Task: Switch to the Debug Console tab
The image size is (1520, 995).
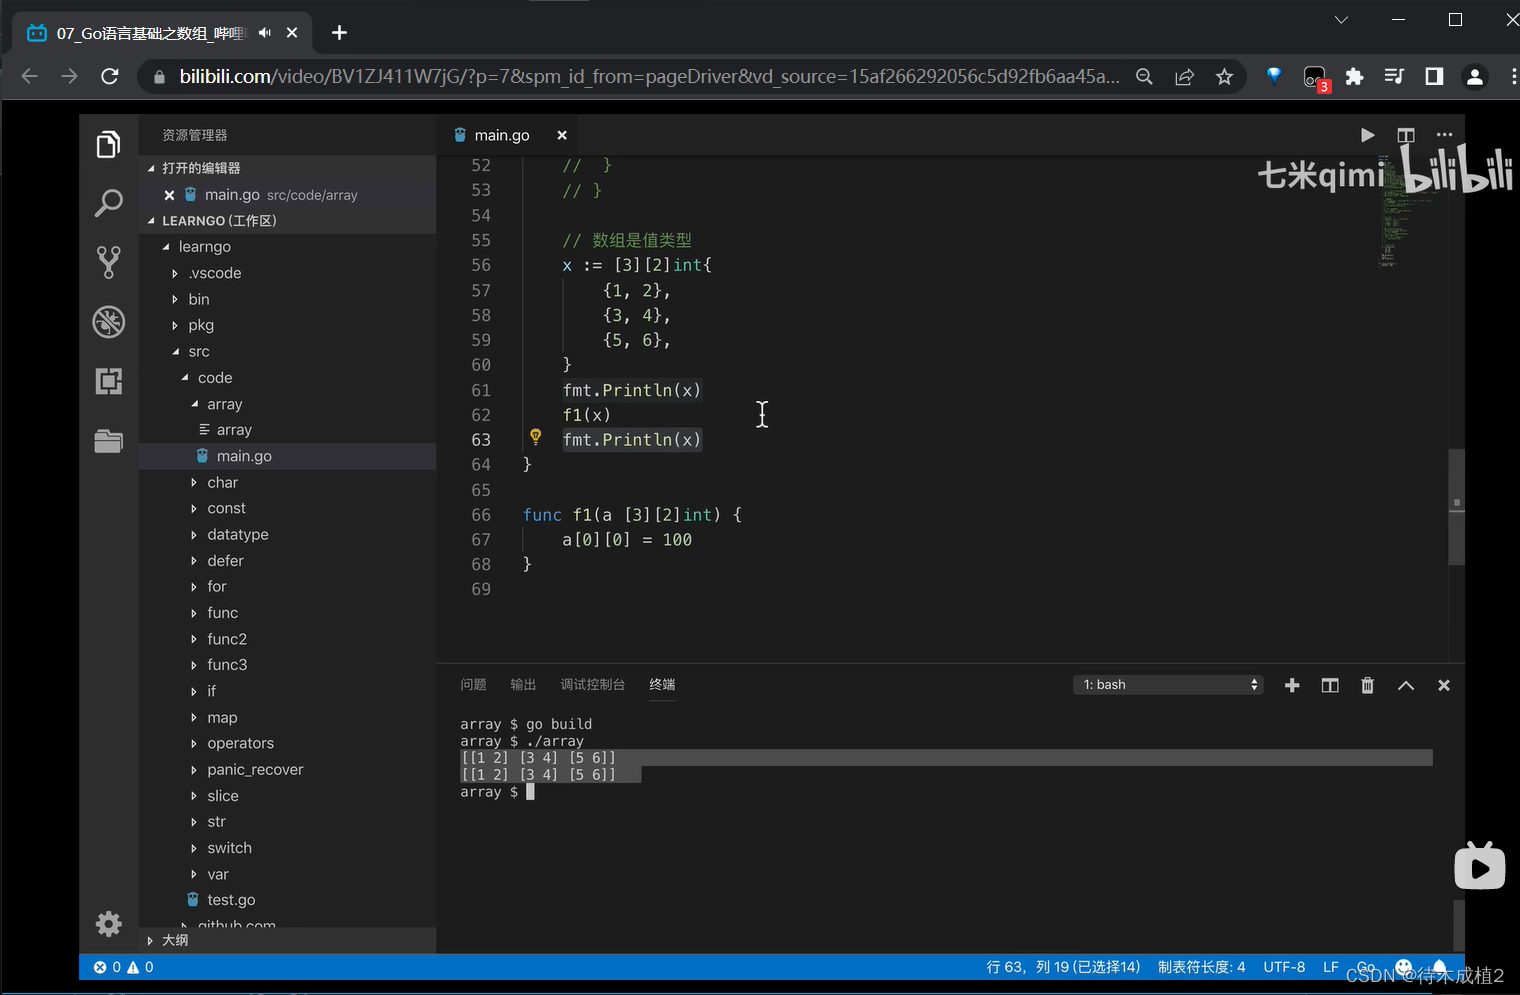Action: (592, 684)
